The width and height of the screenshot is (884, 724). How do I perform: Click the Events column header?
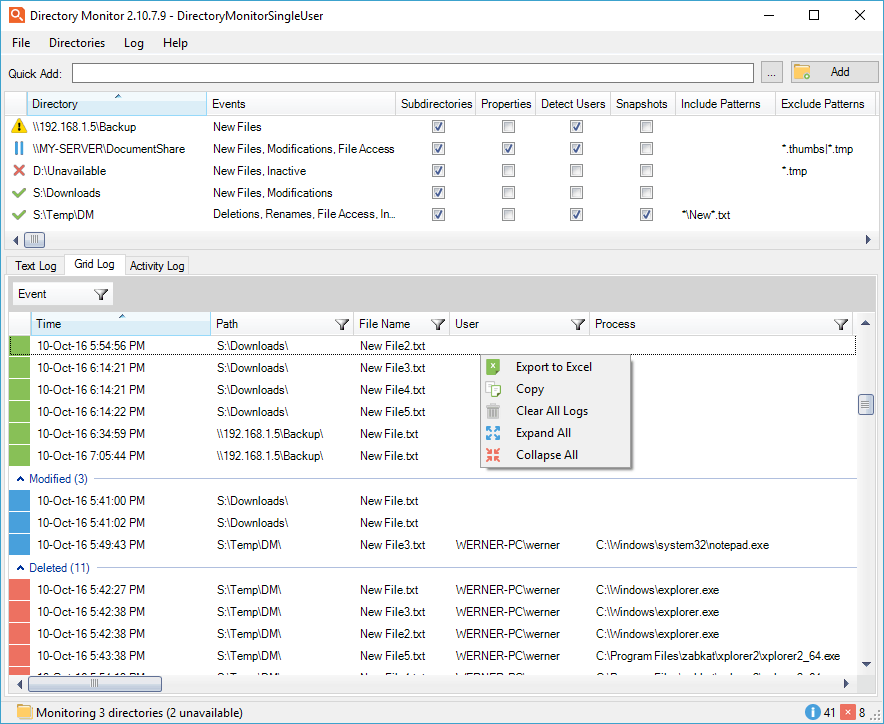tap(301, 104)
